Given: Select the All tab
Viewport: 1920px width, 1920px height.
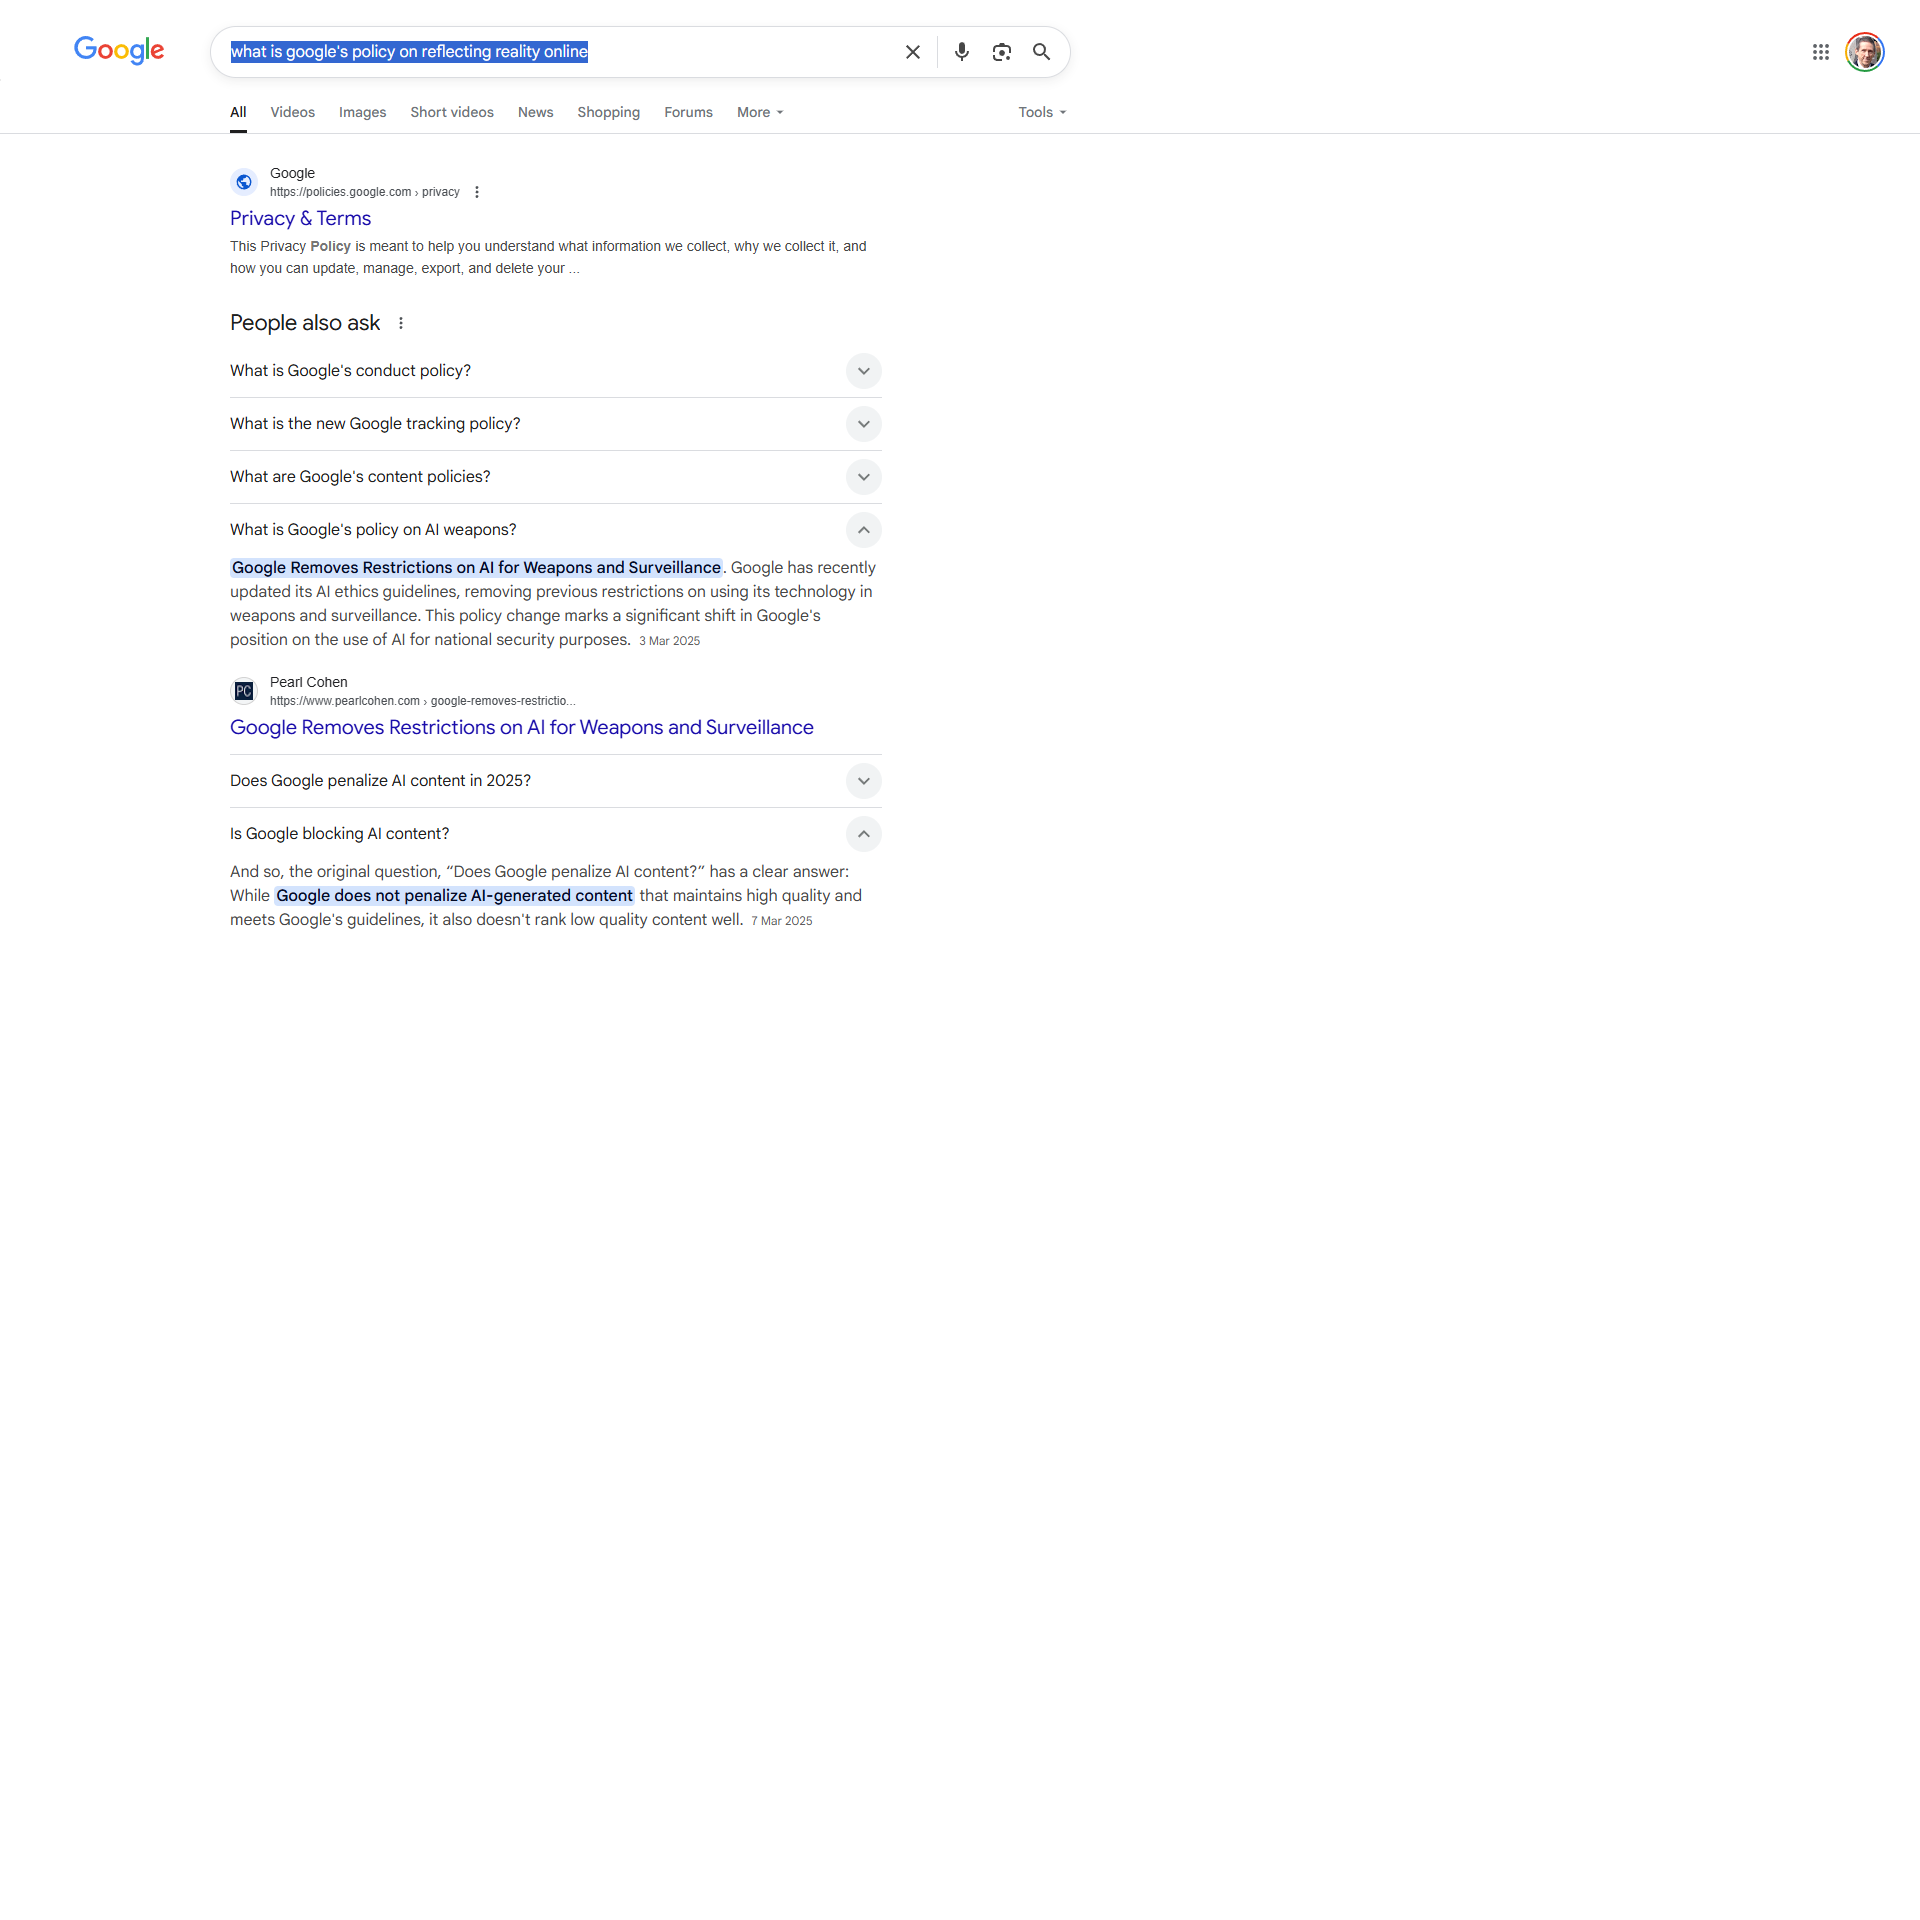Looking at the screenshot, I should coord(238,112).
